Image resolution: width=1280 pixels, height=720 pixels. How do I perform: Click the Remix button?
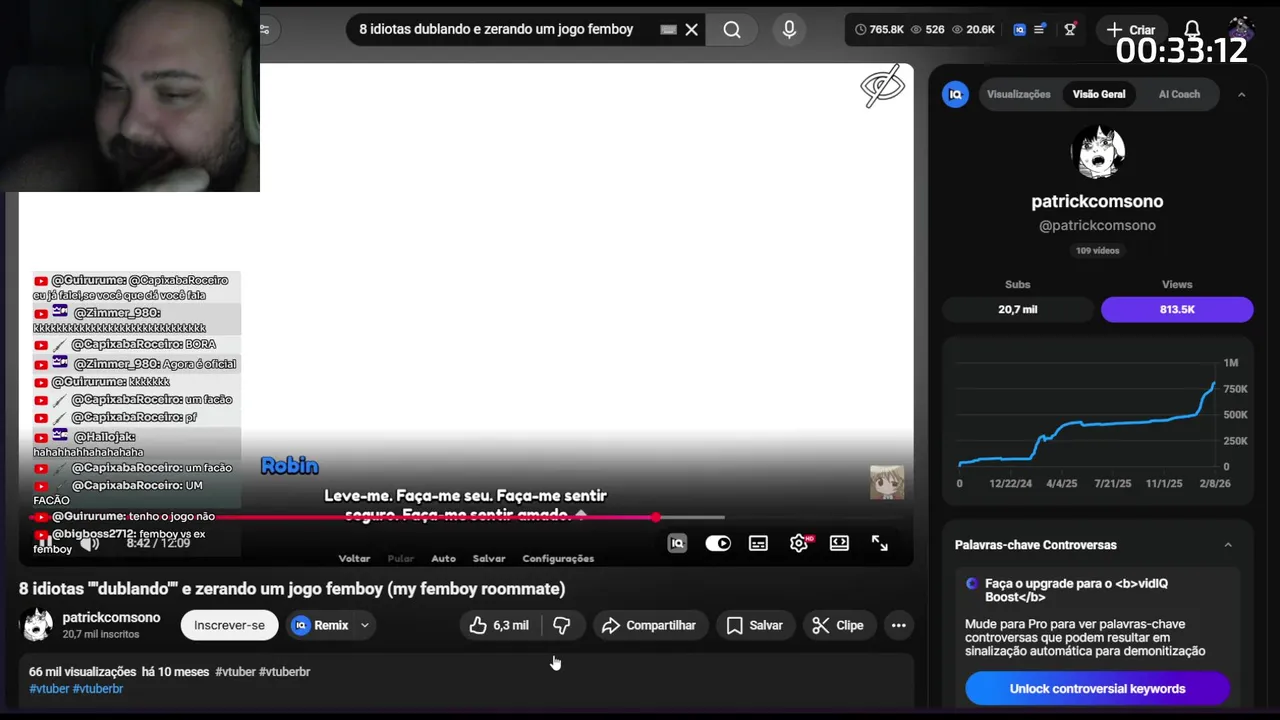click(x=320, y=625)
